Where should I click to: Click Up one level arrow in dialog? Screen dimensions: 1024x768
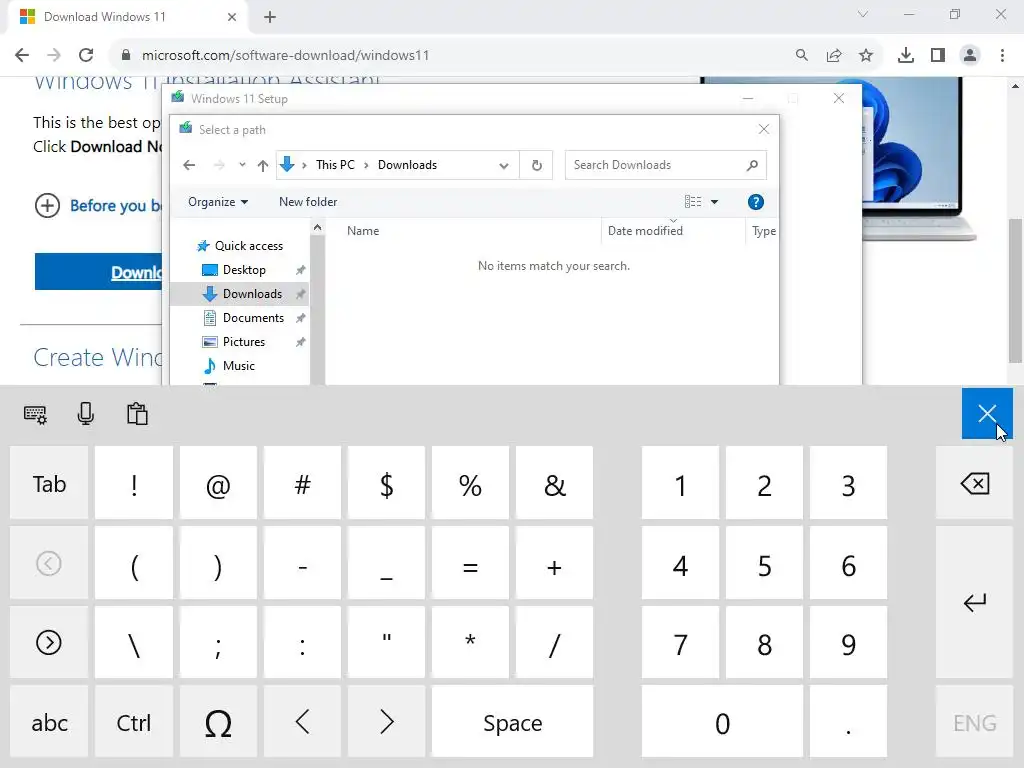263,165
